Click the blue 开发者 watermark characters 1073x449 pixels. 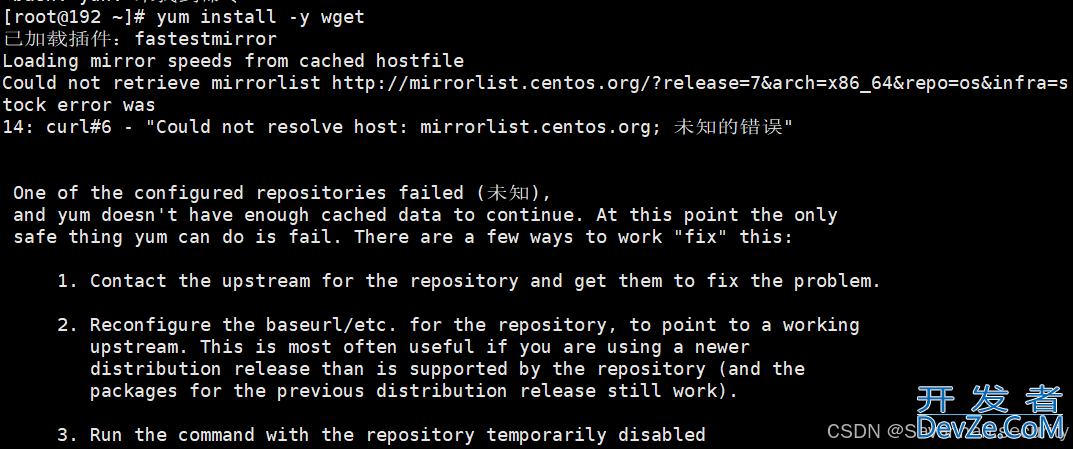pyautogui.click(x=990, y=400)
